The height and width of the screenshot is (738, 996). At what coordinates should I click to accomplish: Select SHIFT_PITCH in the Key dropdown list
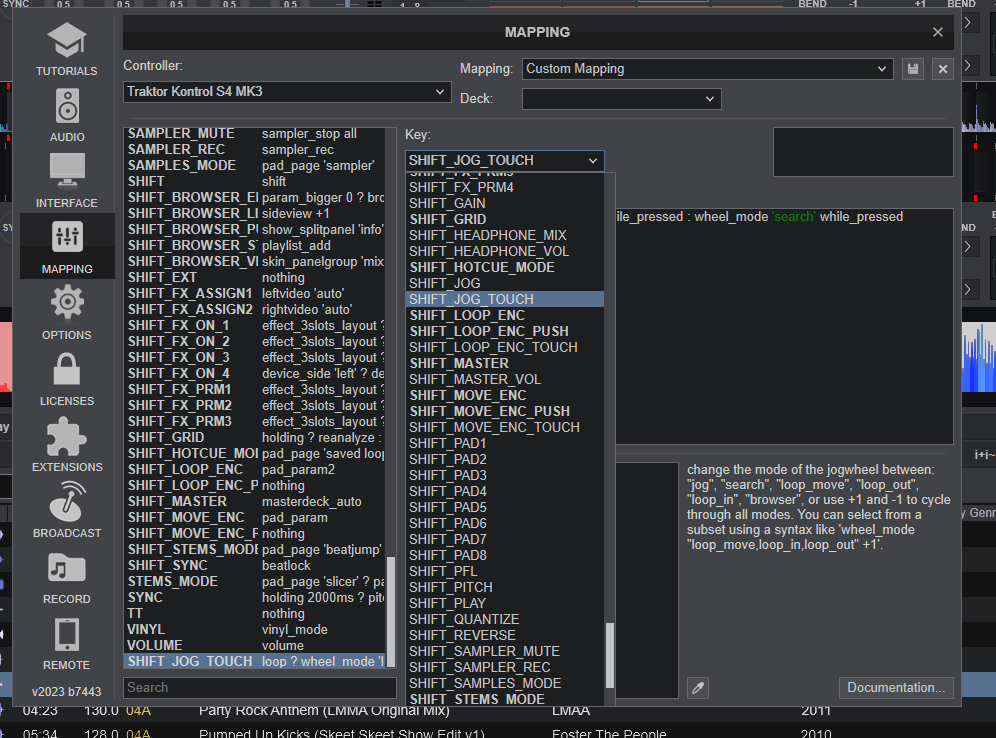pyautogui.click(x=504, y=587)
